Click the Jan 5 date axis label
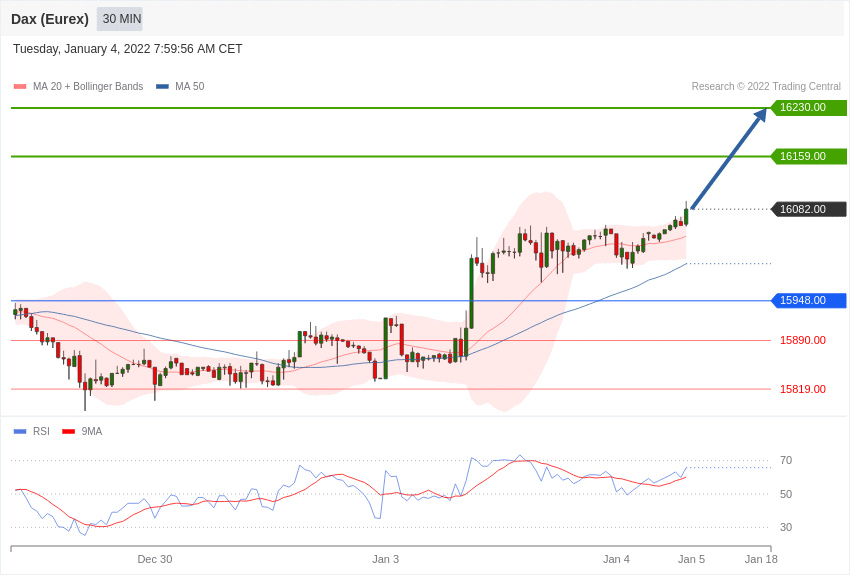This screenshot has height=576, width=850. (x=691, y=559)
